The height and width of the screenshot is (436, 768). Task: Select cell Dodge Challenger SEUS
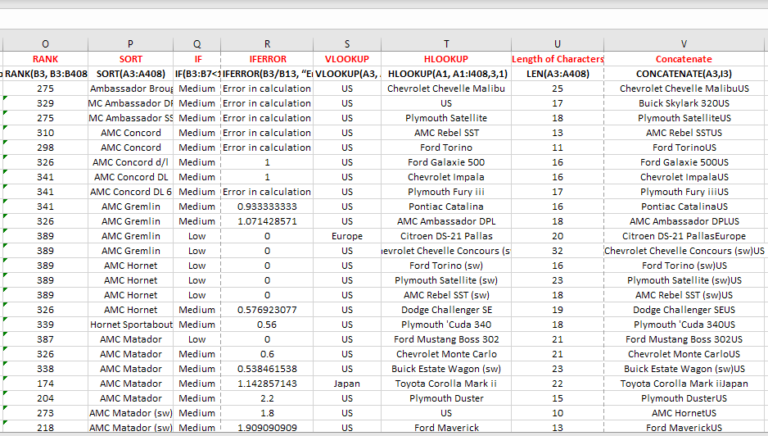684,310
